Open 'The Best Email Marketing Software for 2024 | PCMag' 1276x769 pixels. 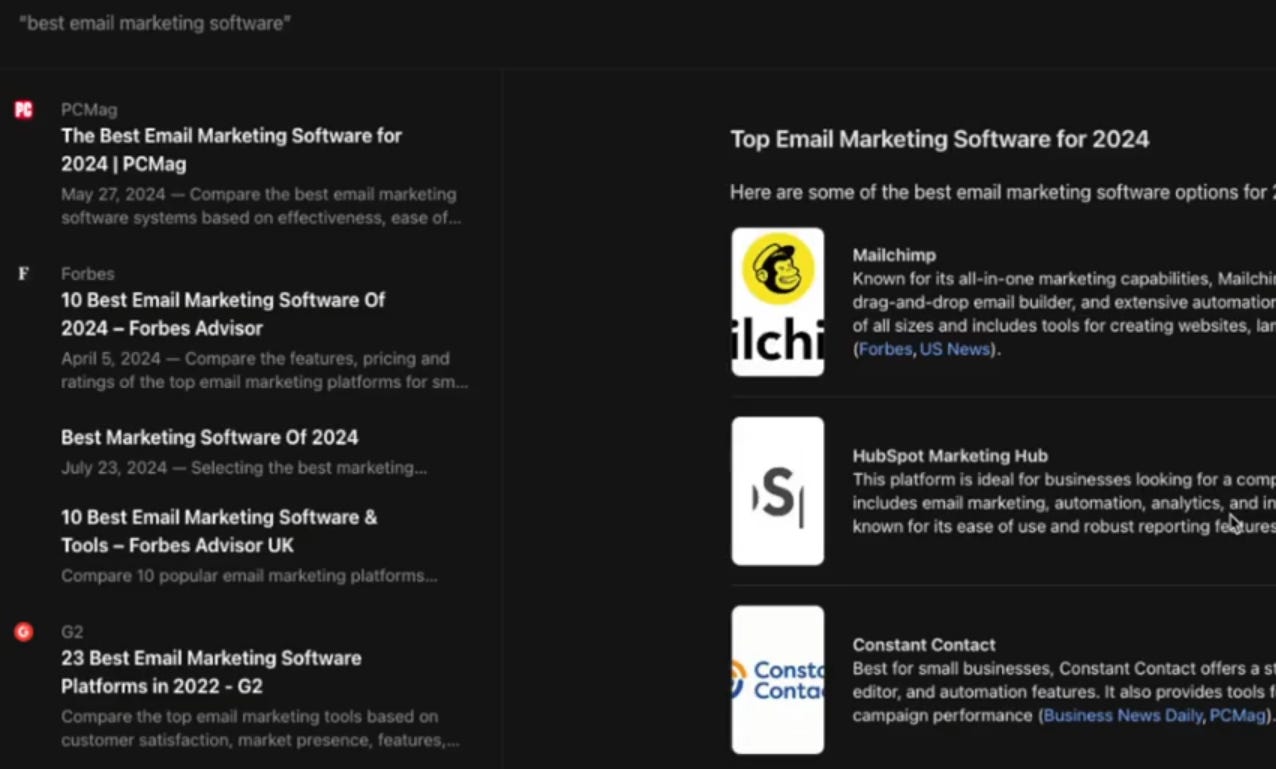click(231, 150)
